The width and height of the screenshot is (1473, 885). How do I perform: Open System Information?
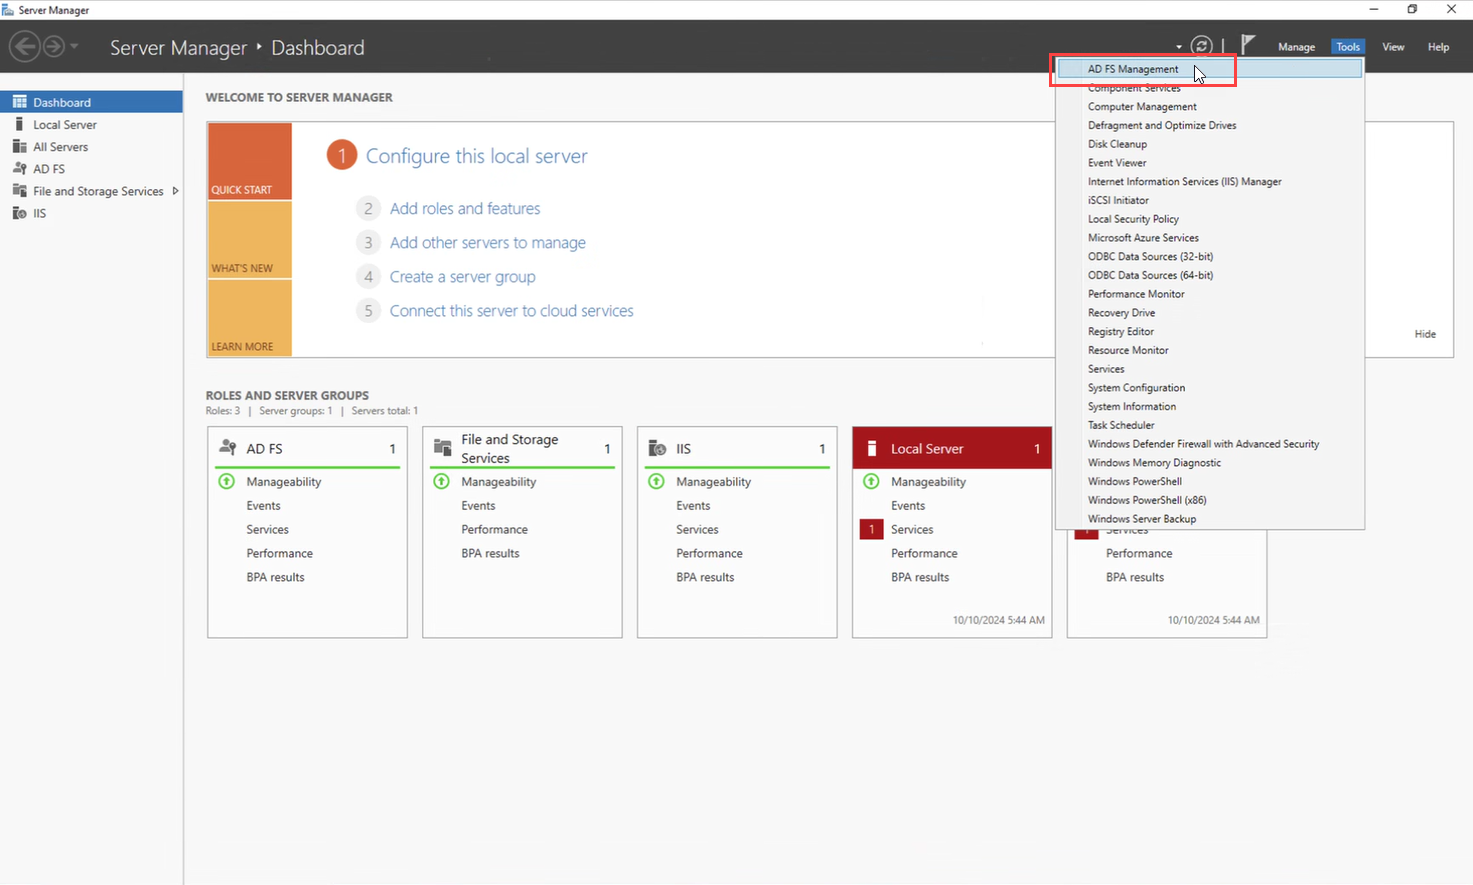pos(1210,407)
